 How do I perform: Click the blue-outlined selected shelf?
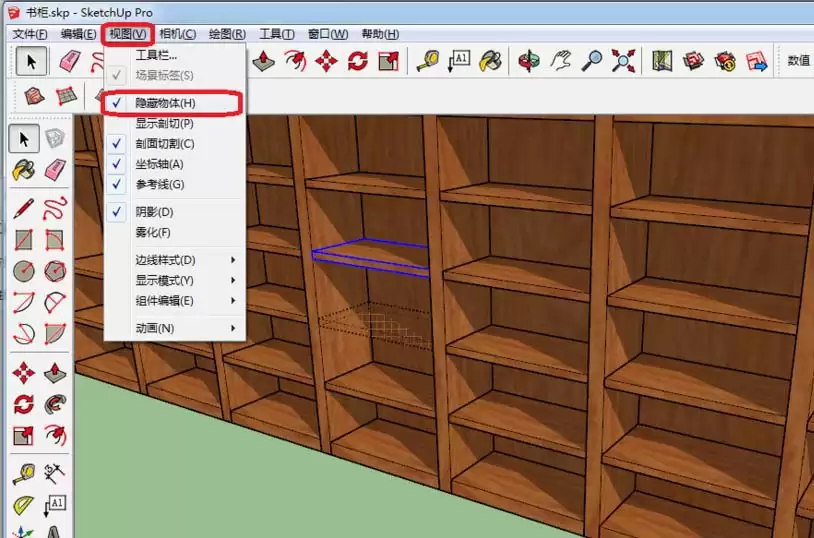point(372,258)
